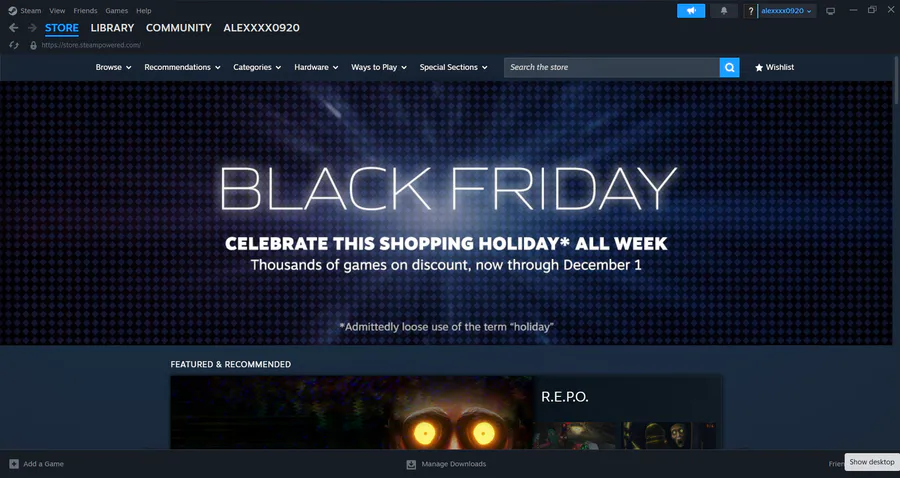The width and height of the screenshot is (900, 478).
Task: Open Wishlist with the star icon
Action: pyautogui.click(x=774, y=67)
